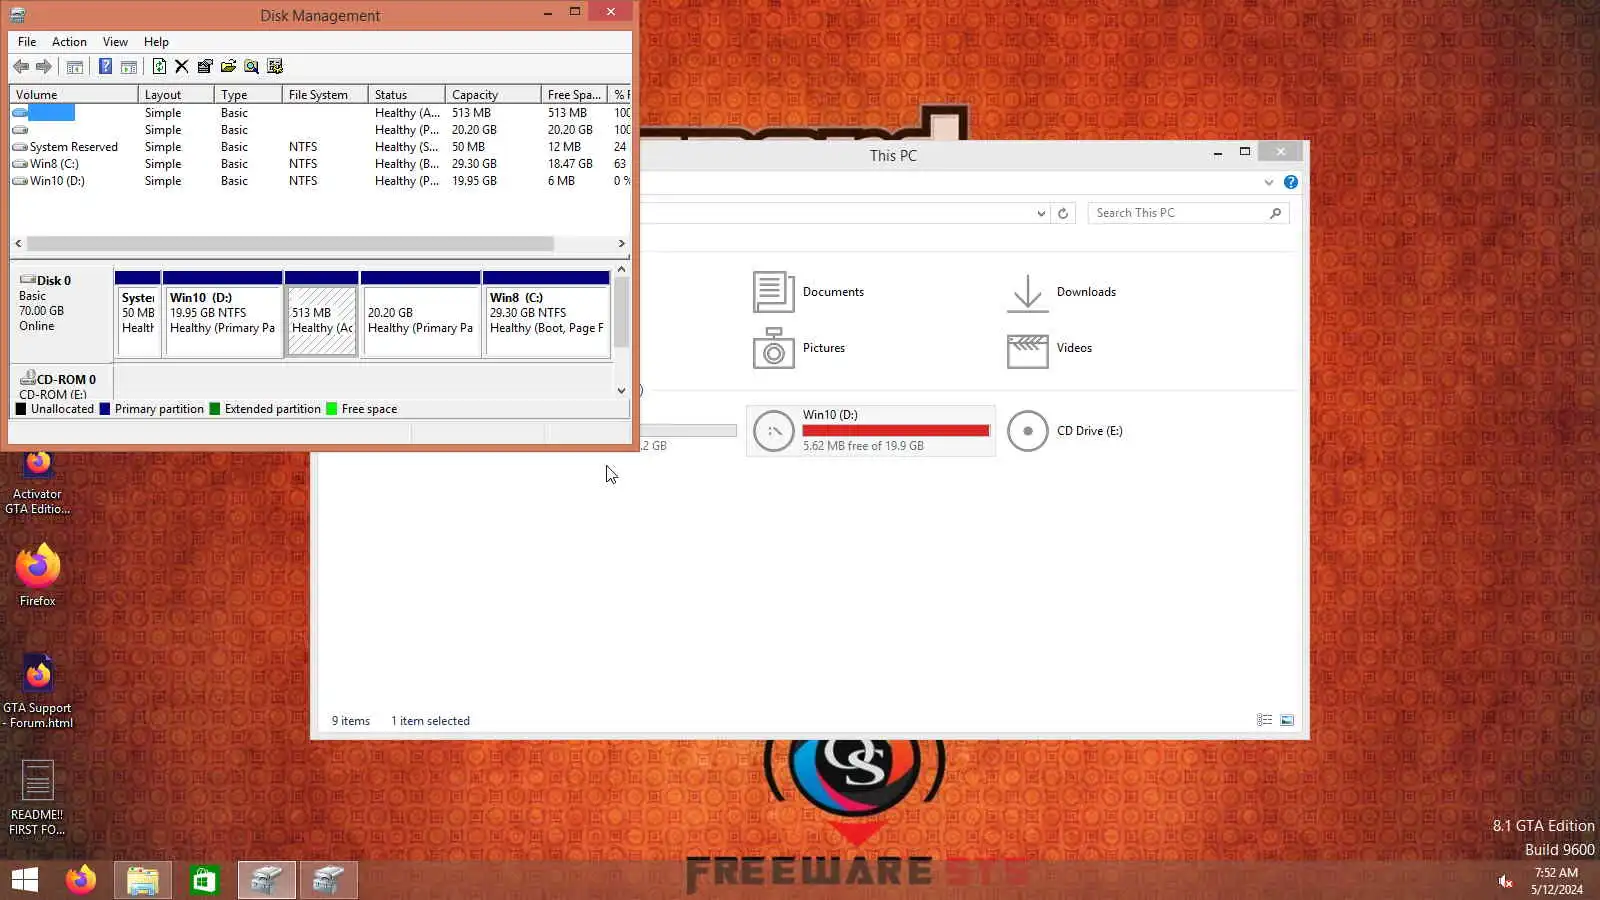Viewport: 1600px width, 900px height.
Task: Expand the This PC ribbon chevron
Action: [x=1268, y=182]
